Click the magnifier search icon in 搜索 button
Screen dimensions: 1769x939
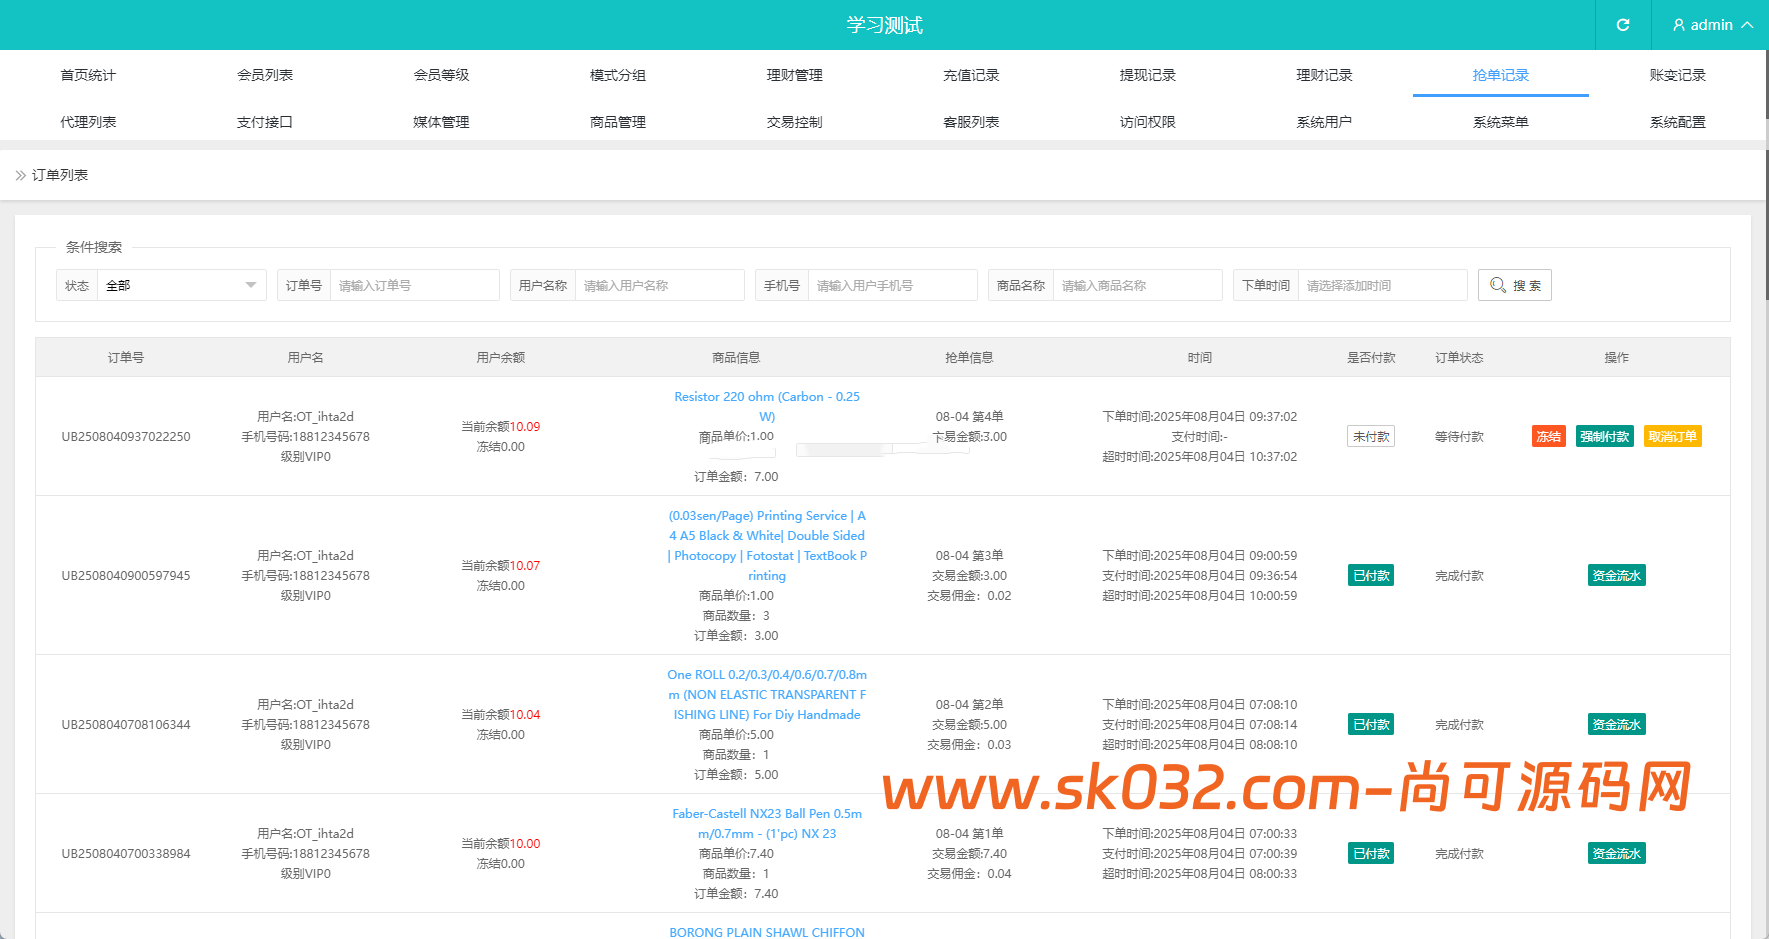click(x=1497, y=285)
